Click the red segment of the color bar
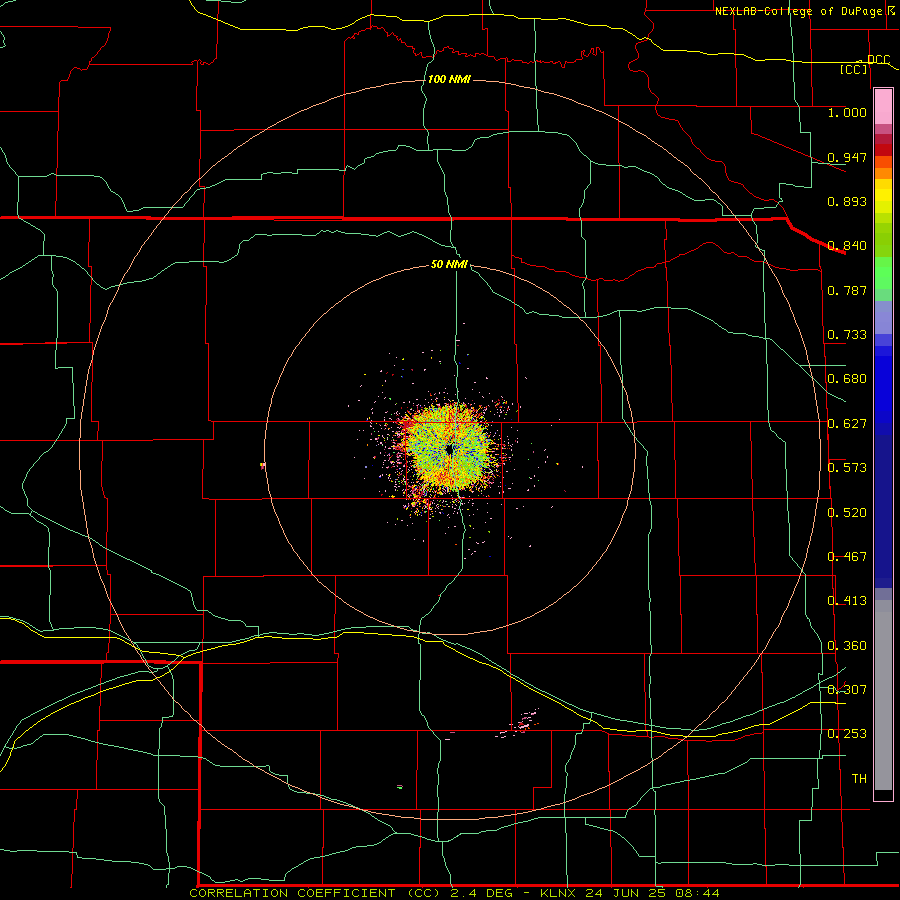 tap(883, 150)
